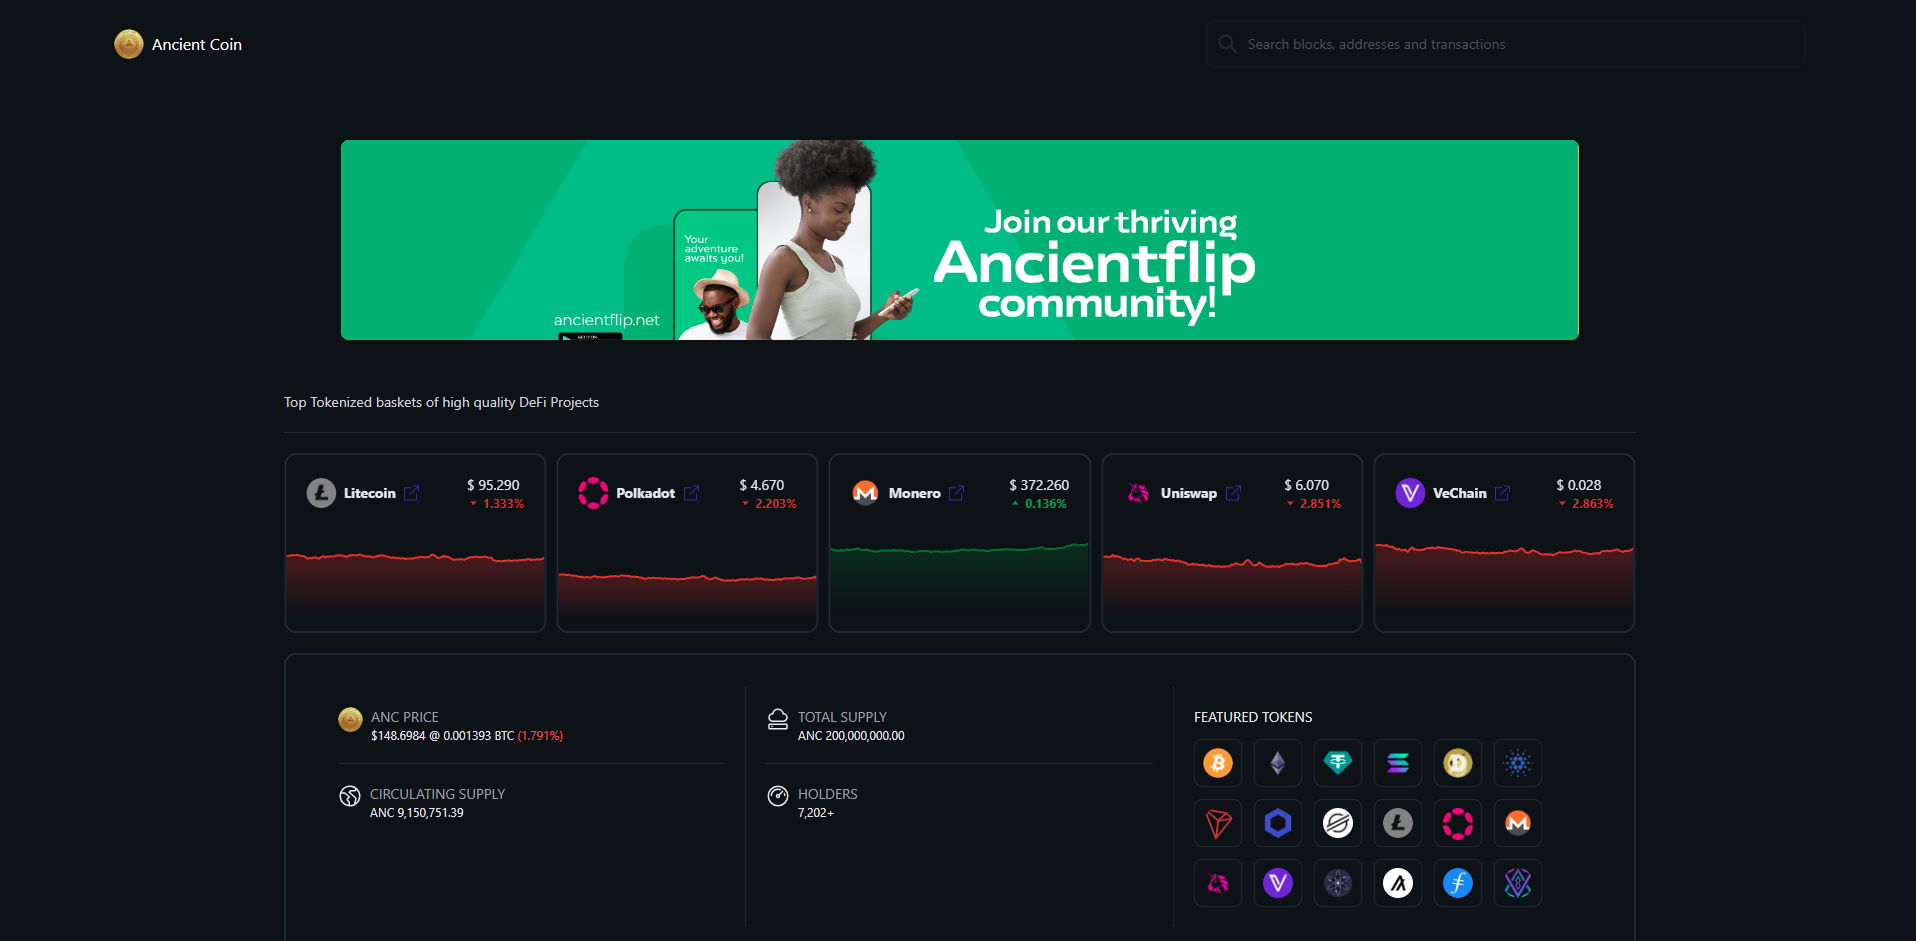Open the Litecoin card name link
Viewport: 1916px width, 941px height.
pos(370,493)
